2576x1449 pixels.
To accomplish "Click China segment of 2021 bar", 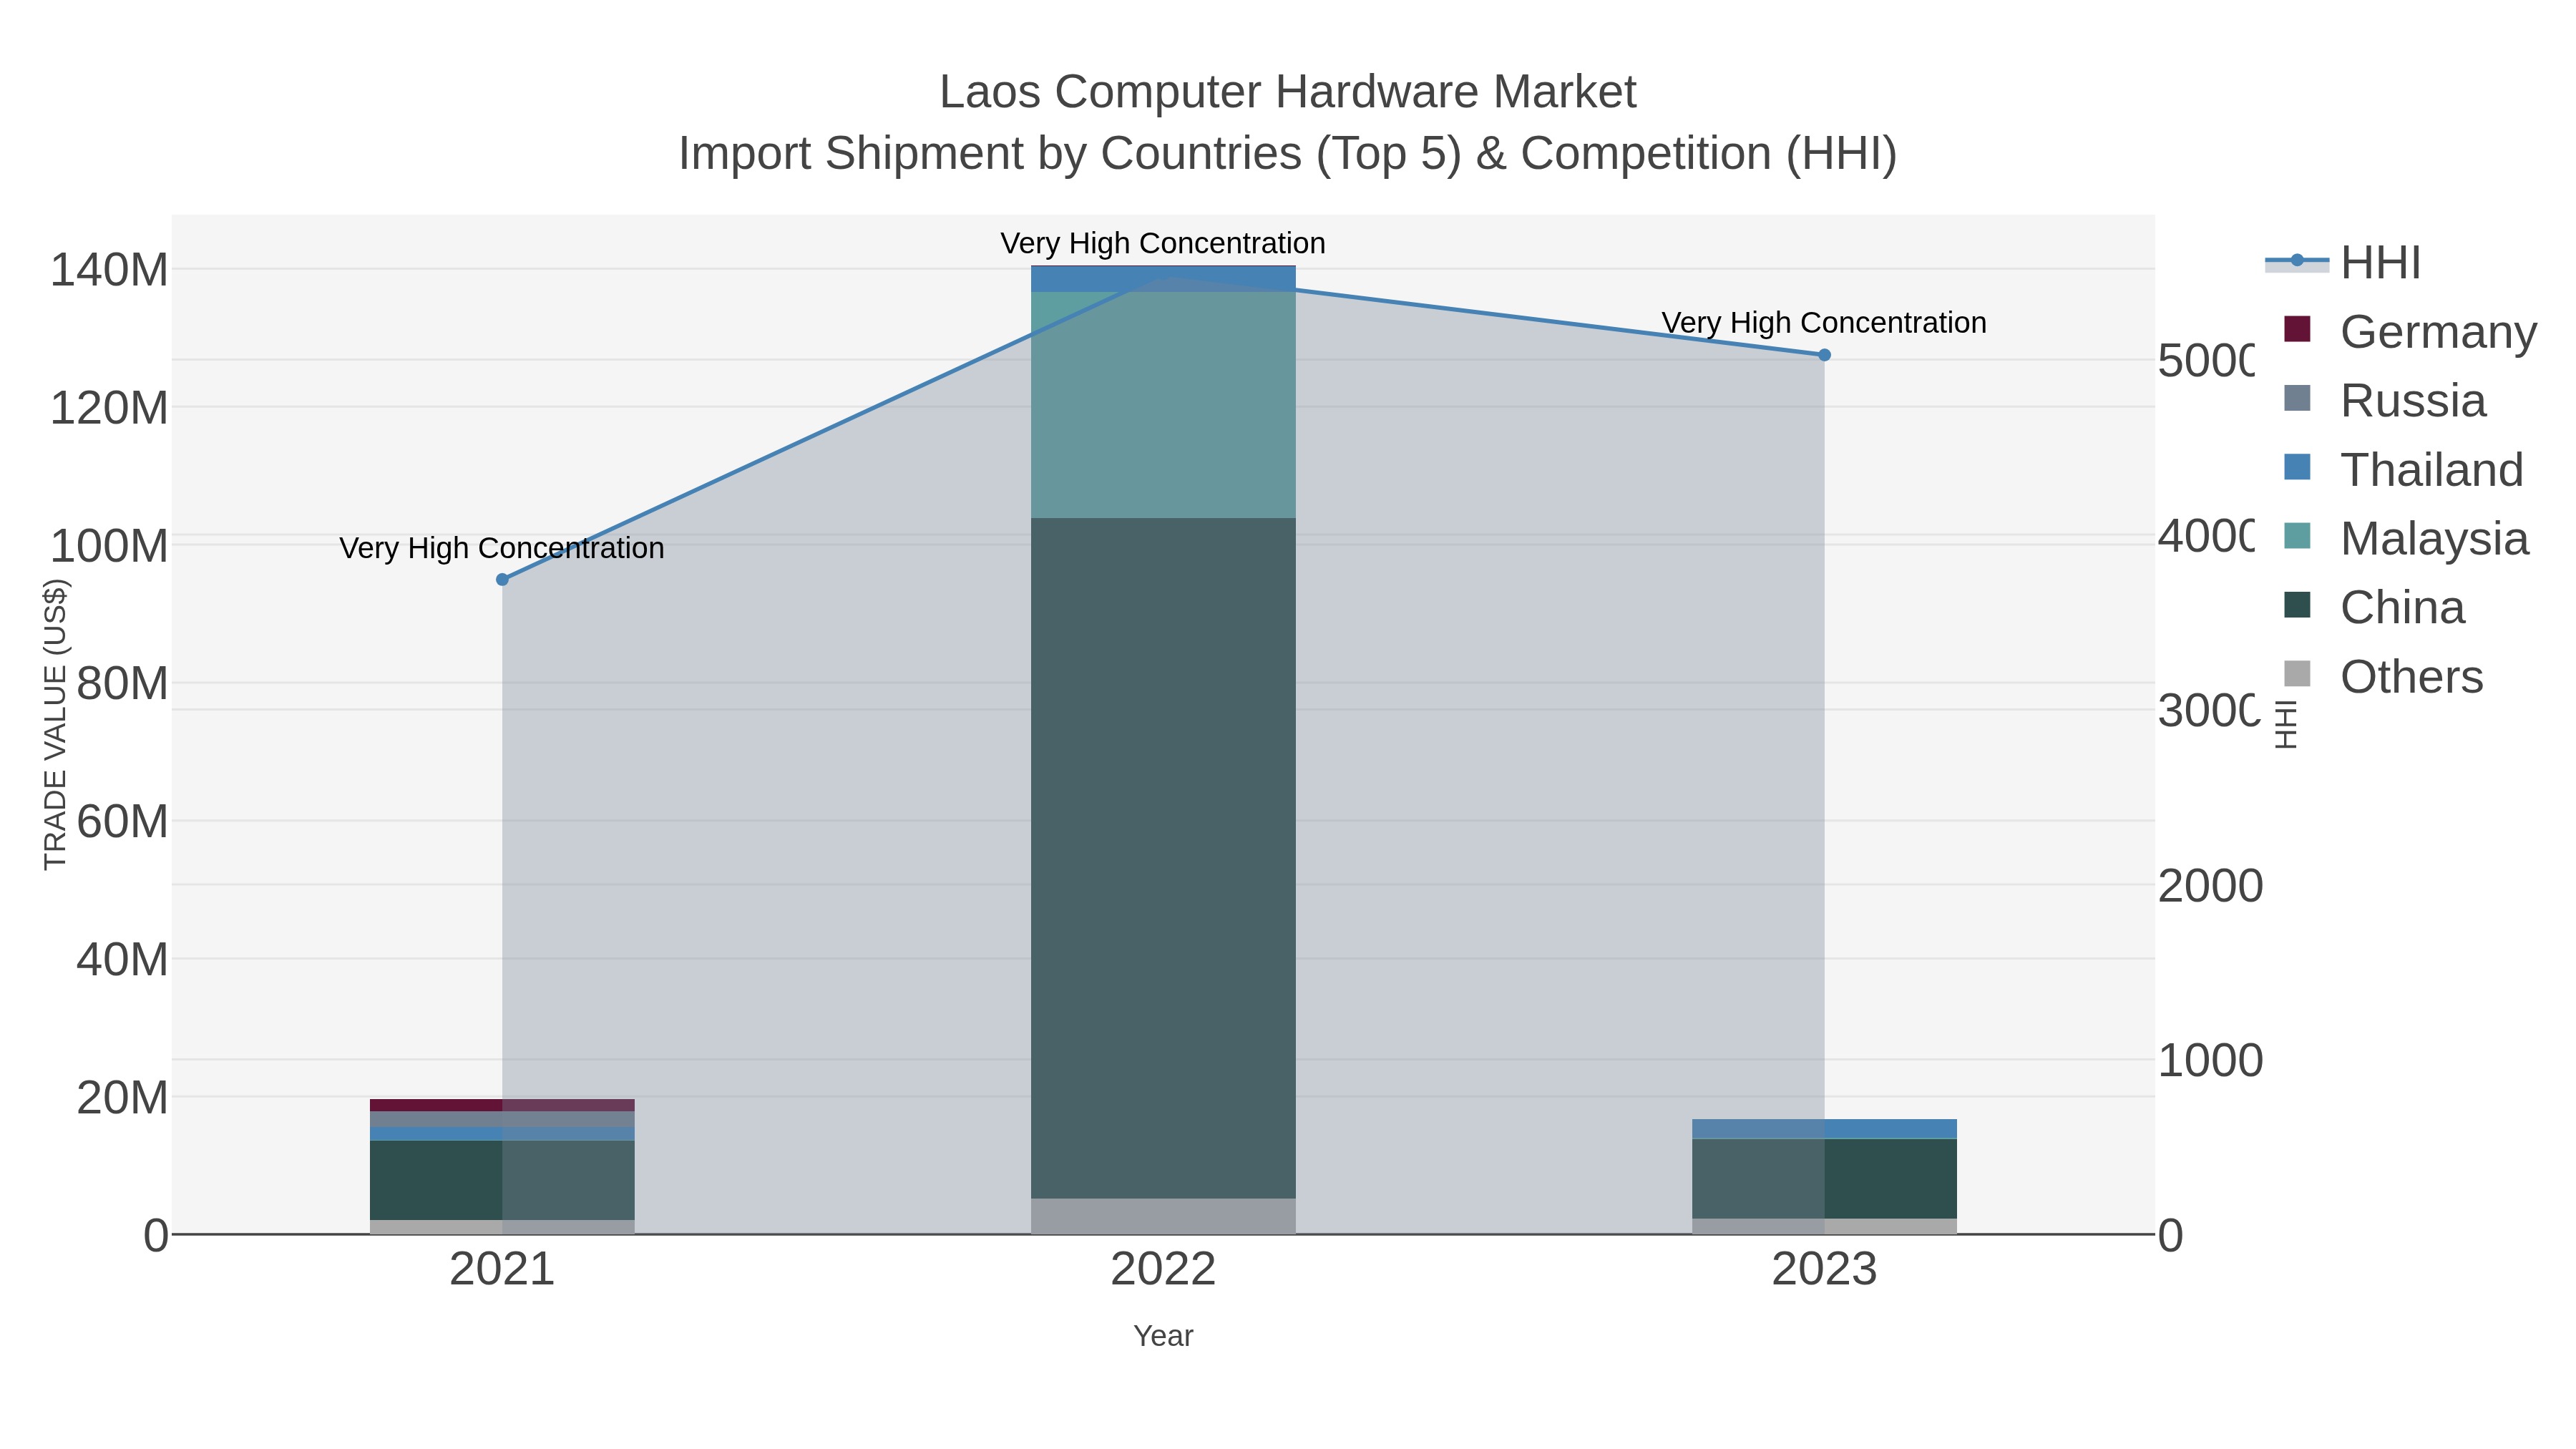I will tap(502, 1180).
